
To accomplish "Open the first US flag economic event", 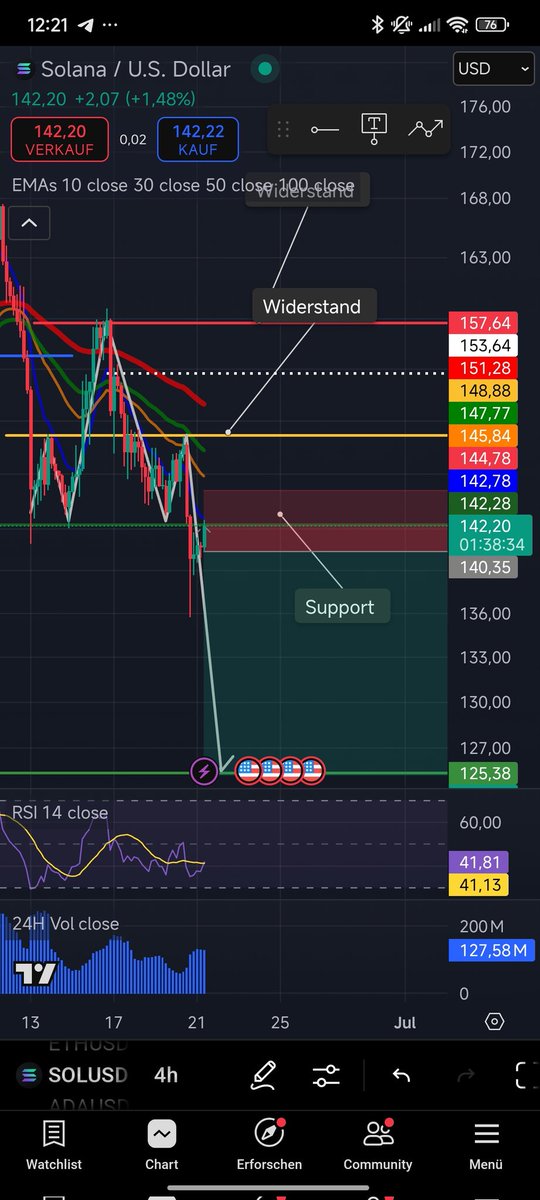I will pos(248,771).
